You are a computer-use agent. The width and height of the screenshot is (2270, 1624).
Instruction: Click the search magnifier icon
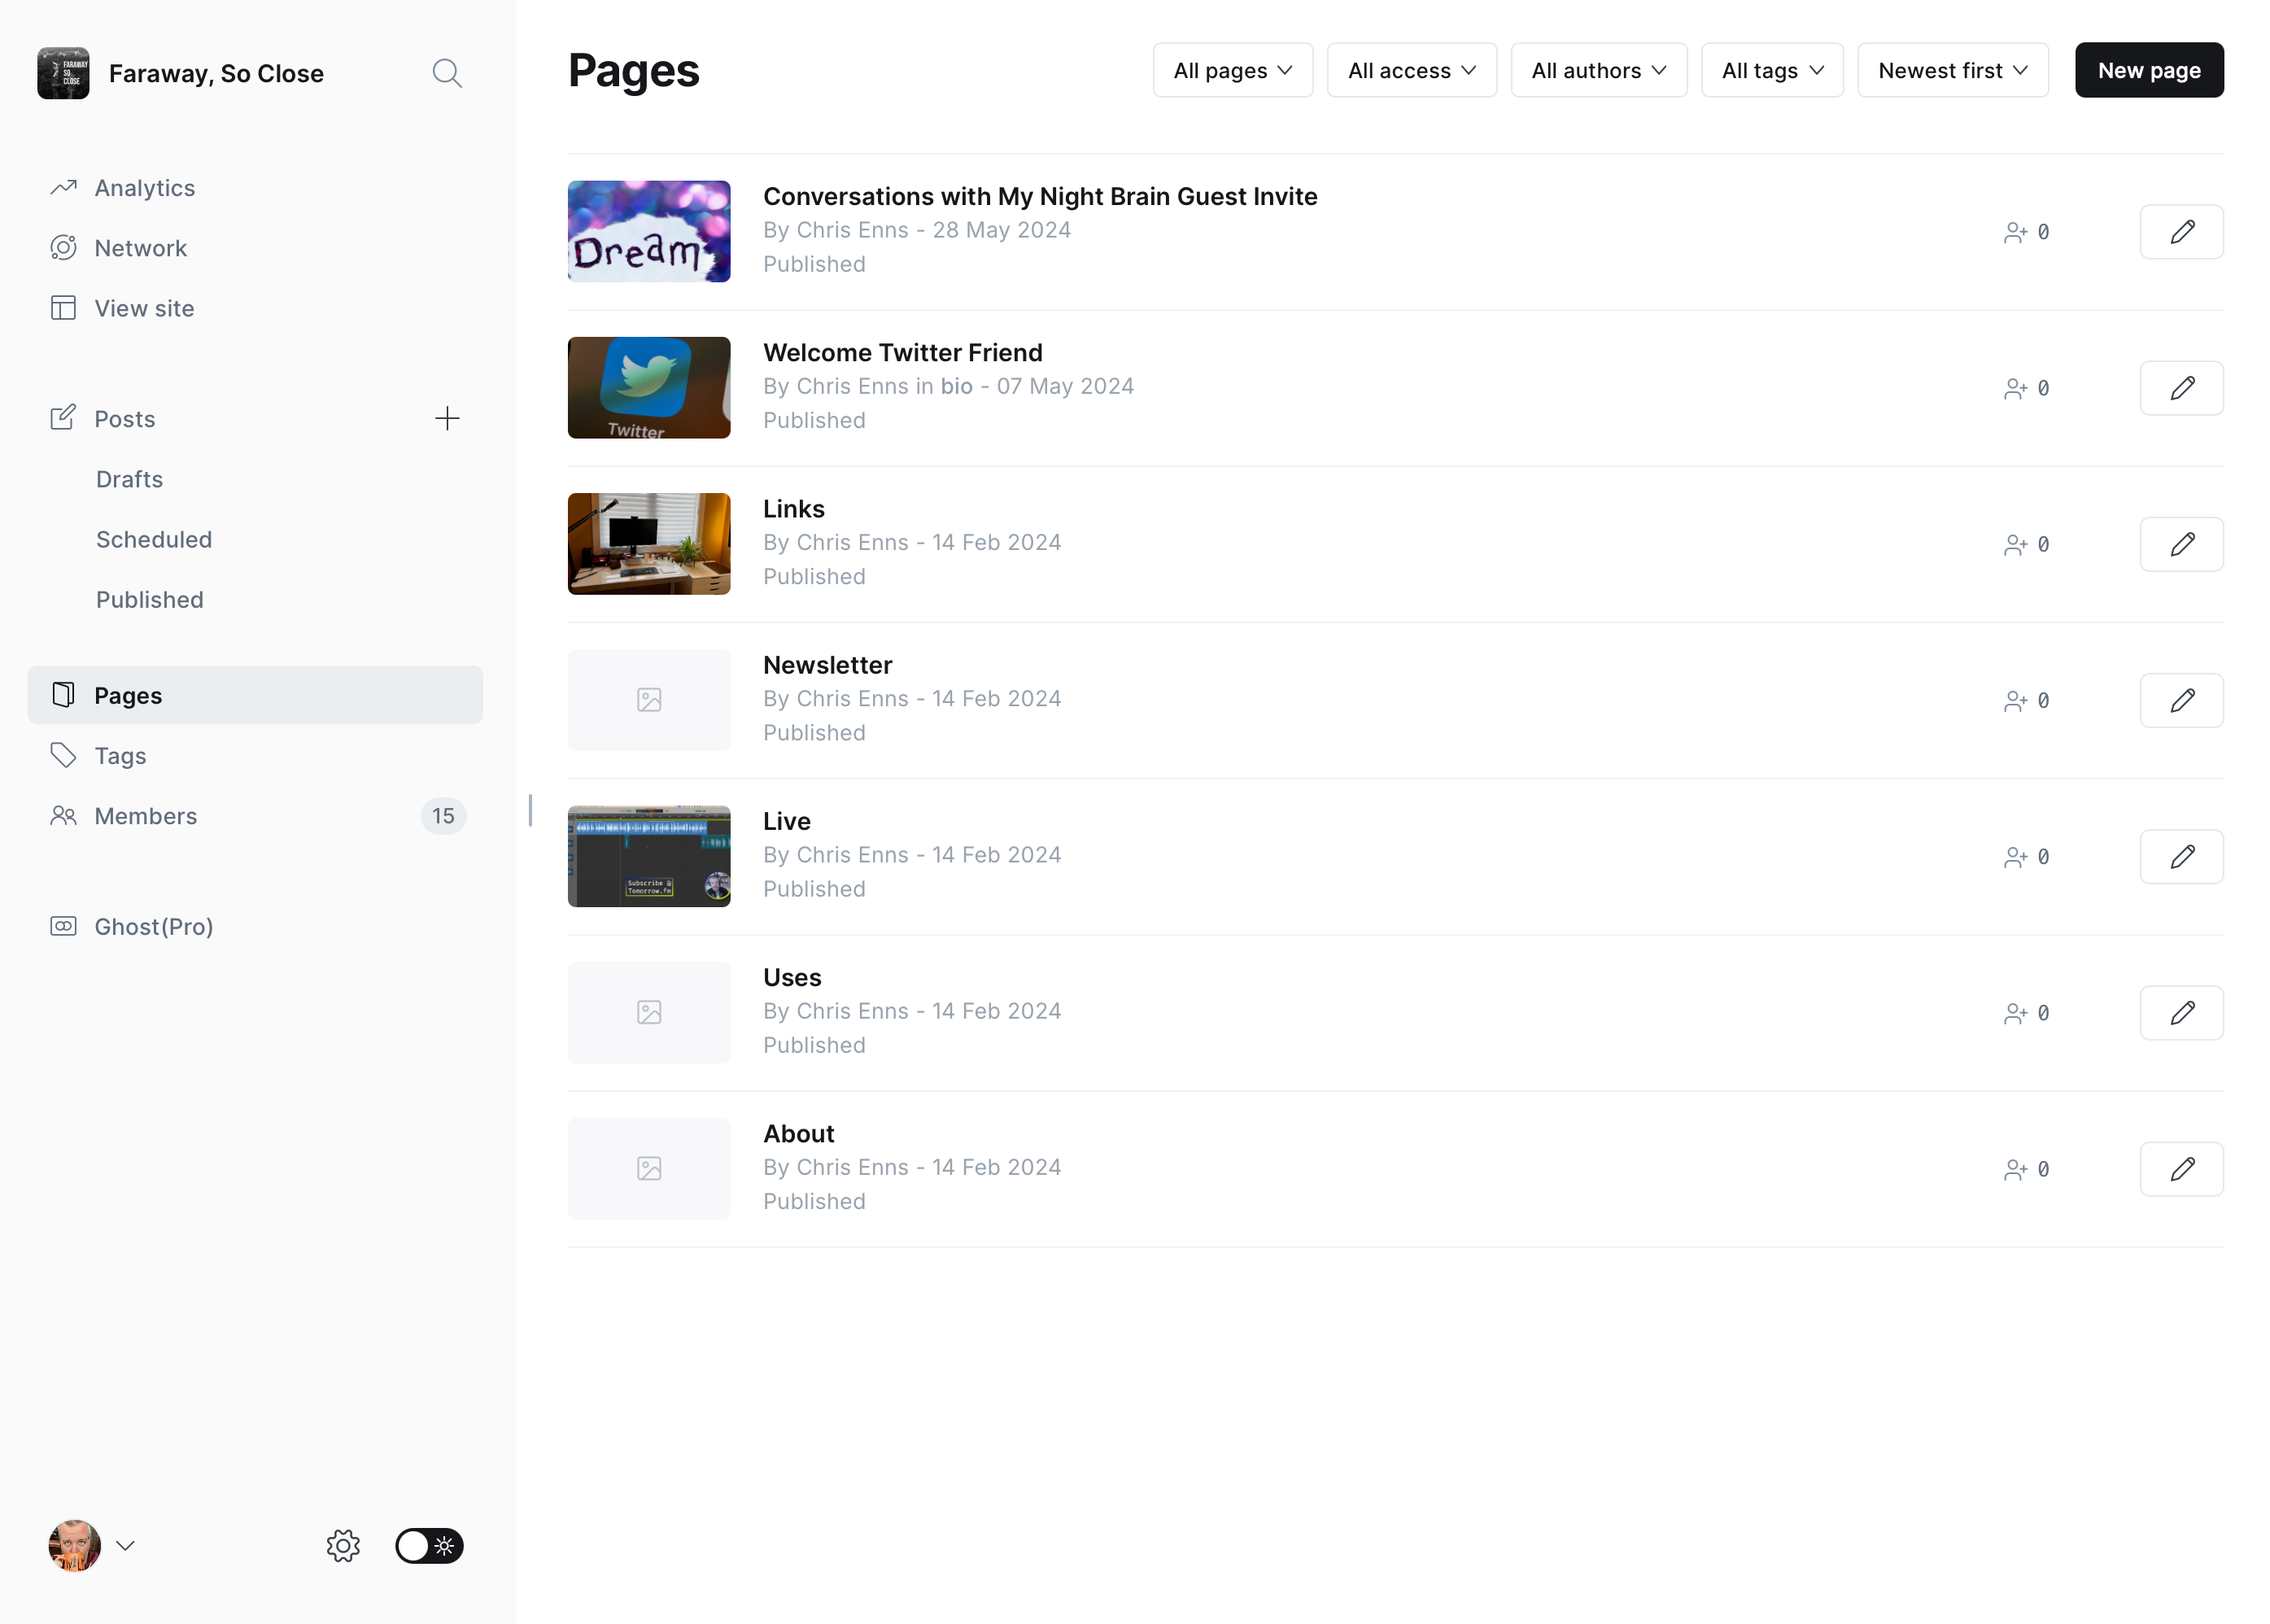tap(446, 73)
